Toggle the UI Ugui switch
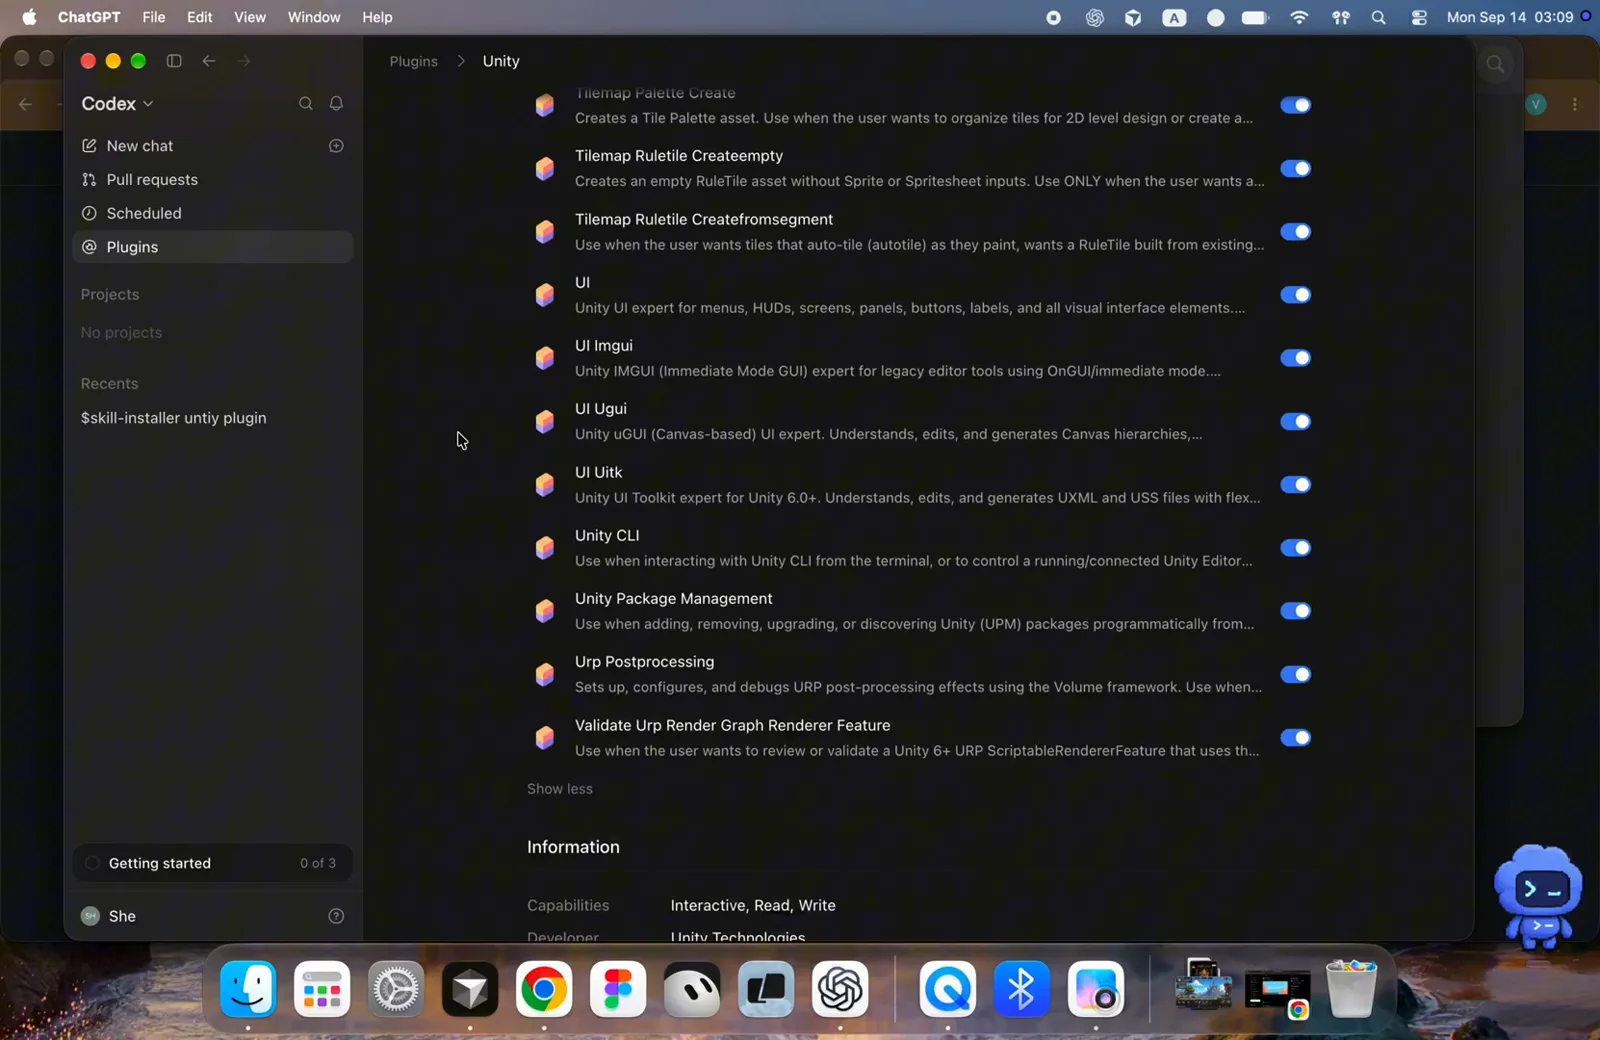This screenshot has height=1040, width=1600. [1295, 422]
